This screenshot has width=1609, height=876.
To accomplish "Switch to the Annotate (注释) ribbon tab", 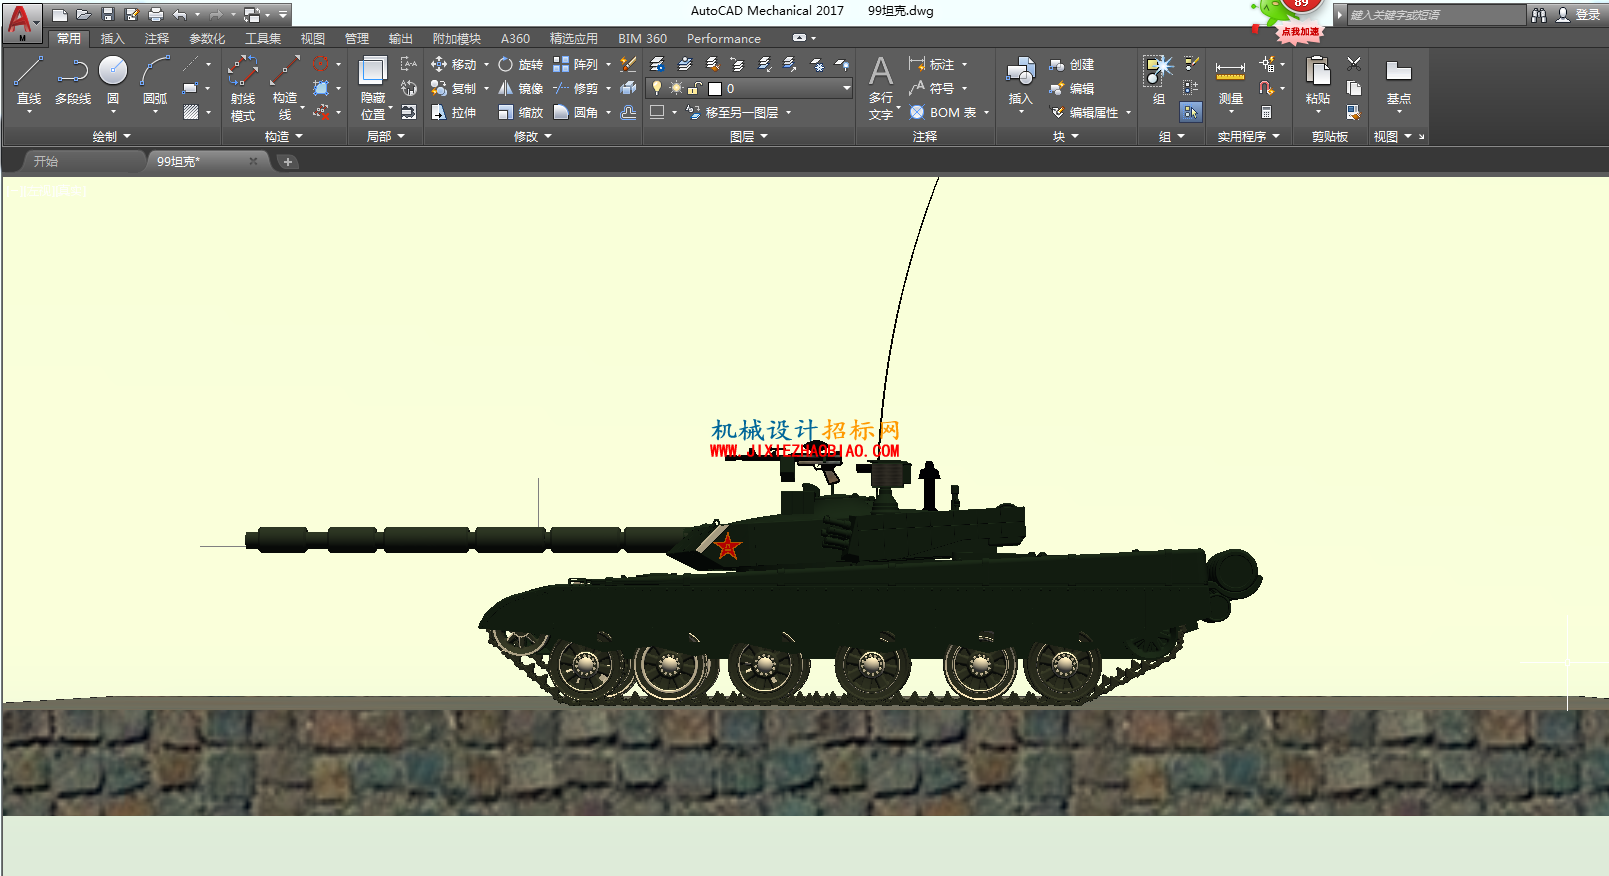I will click(x=156, y=38).
